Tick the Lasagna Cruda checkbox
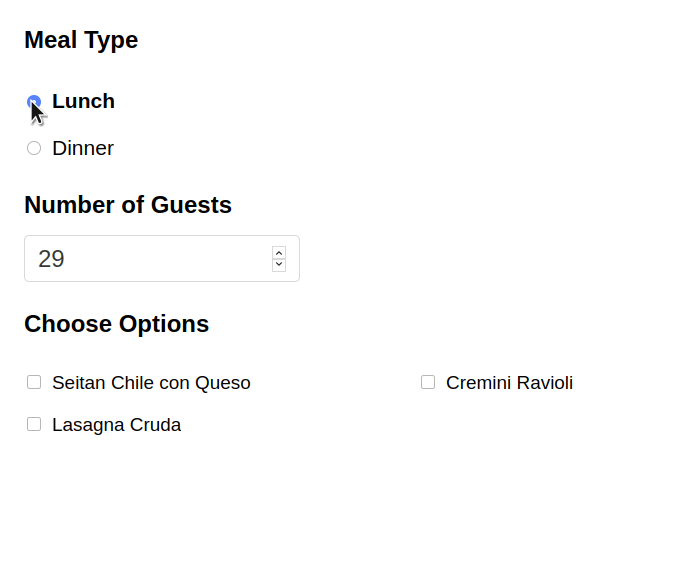Image resolution: width=689 pixels, height=581 pixels. [34, 425]
